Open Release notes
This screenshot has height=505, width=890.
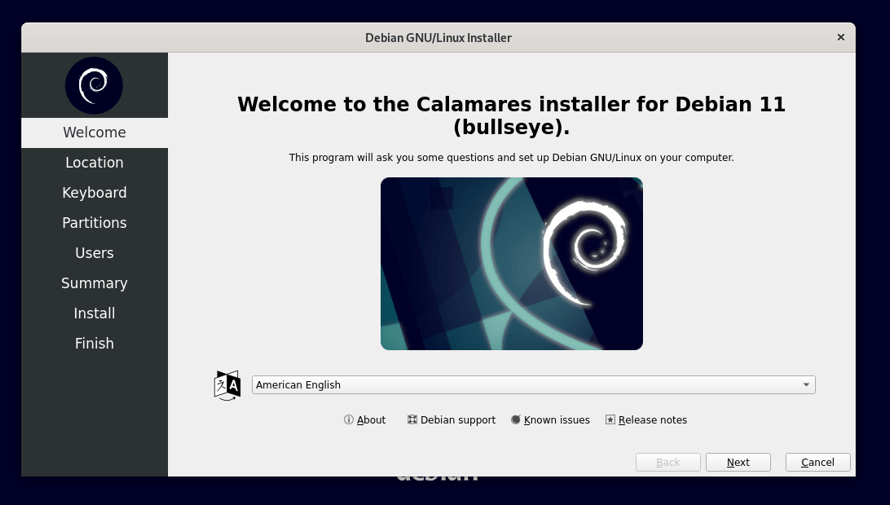coord(646,420)
